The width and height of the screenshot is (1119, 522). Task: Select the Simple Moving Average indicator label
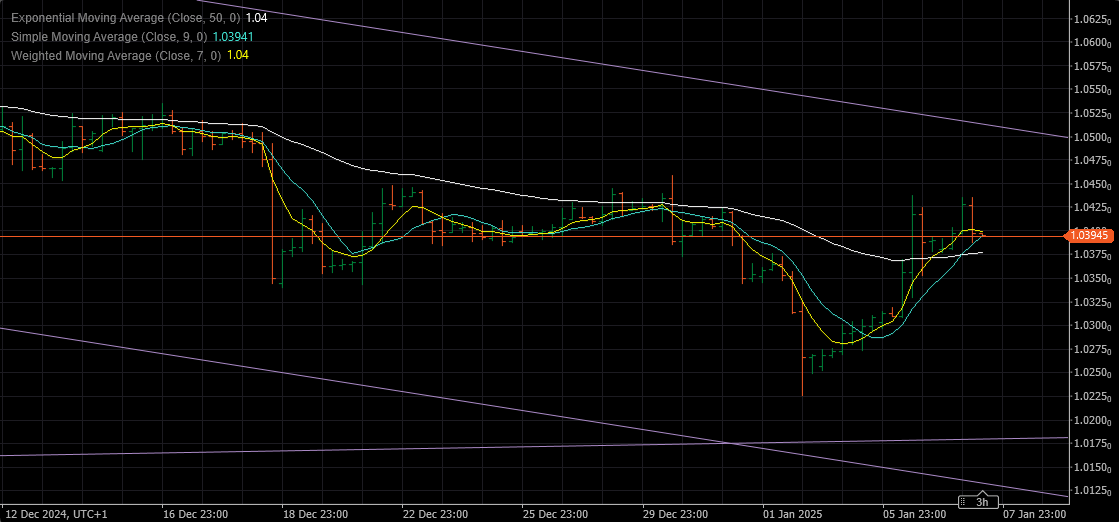[x=109, y=36]
